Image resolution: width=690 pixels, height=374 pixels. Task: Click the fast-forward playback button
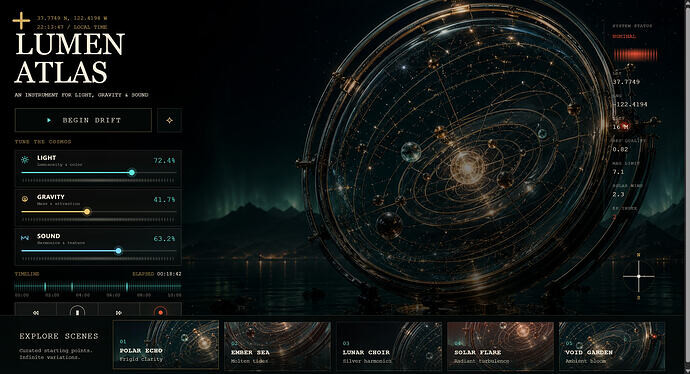coord(119,310)
